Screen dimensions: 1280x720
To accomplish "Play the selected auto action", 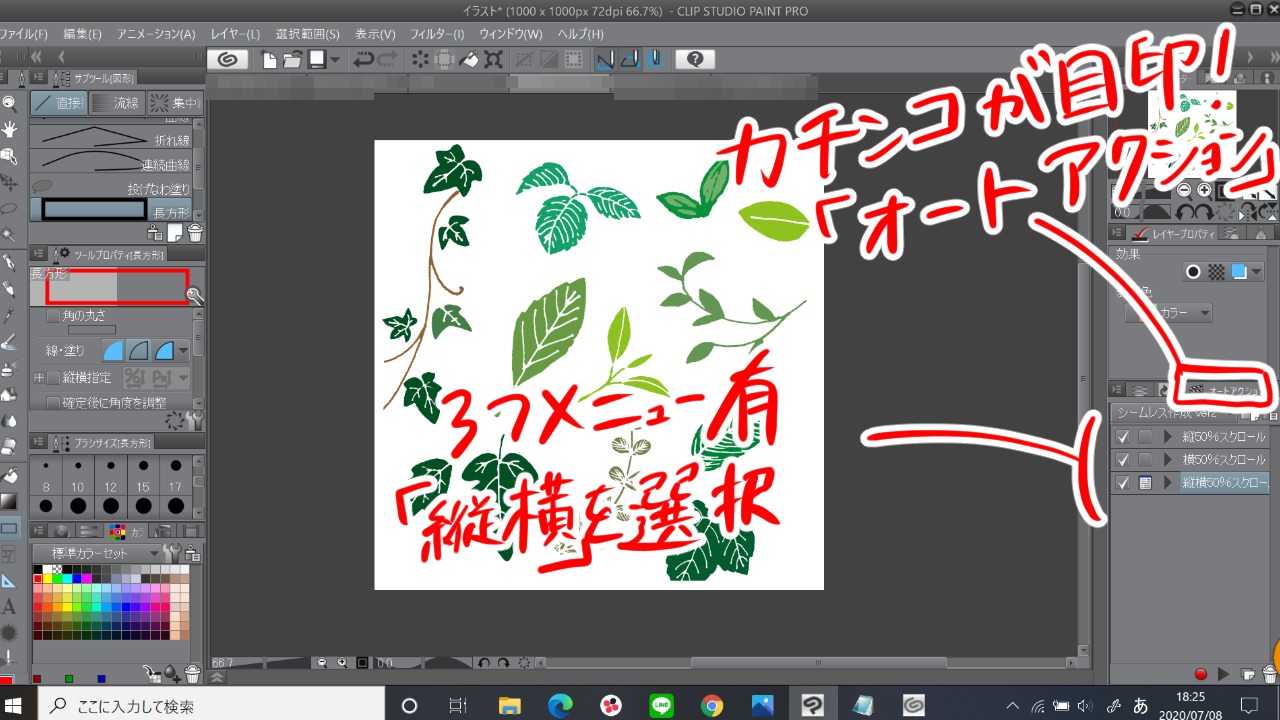I will click(1222, 675).
